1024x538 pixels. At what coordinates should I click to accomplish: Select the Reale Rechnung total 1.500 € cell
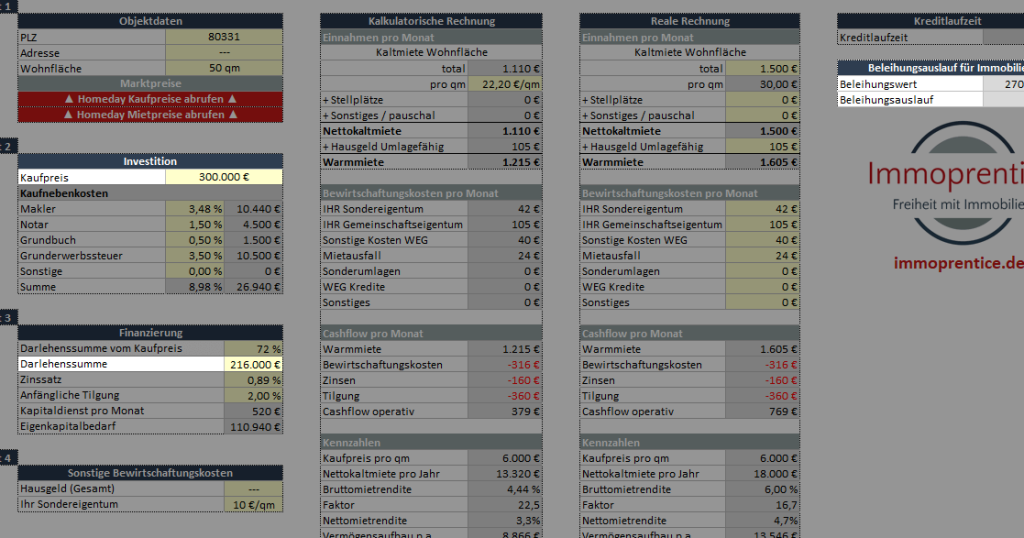[763, 69]
